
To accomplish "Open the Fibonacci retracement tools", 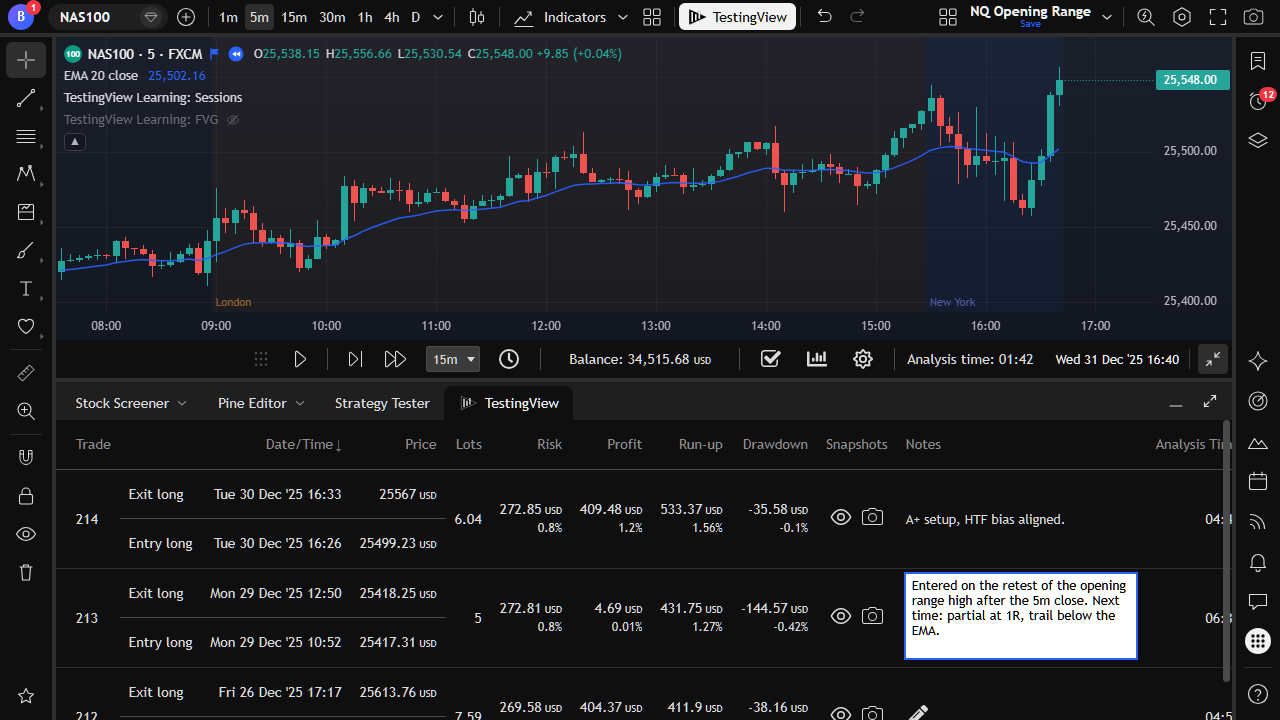I will (x=26, y=136).
